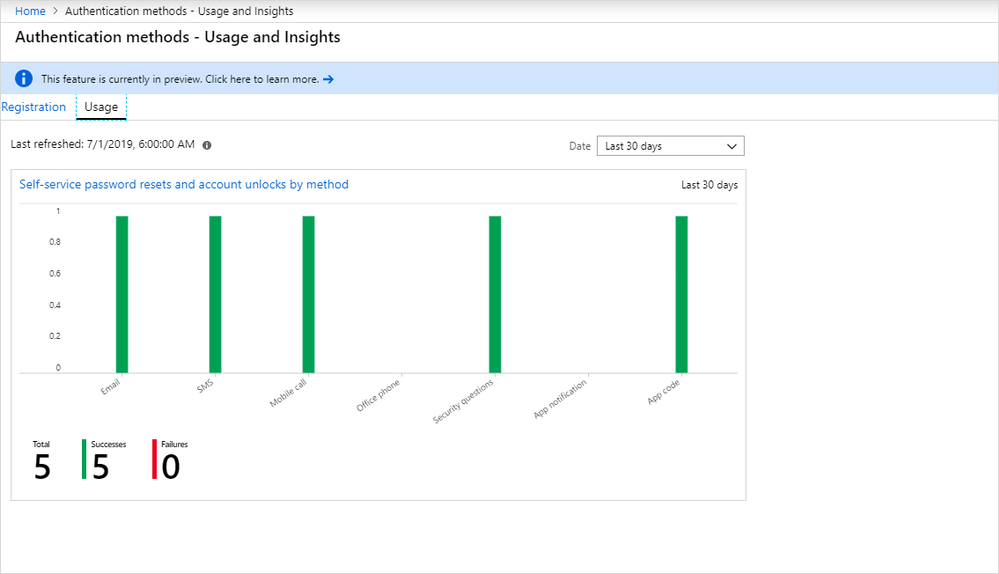Go to Home in the breadcrumb
This screenshot has height=574, width=999.
30,11
